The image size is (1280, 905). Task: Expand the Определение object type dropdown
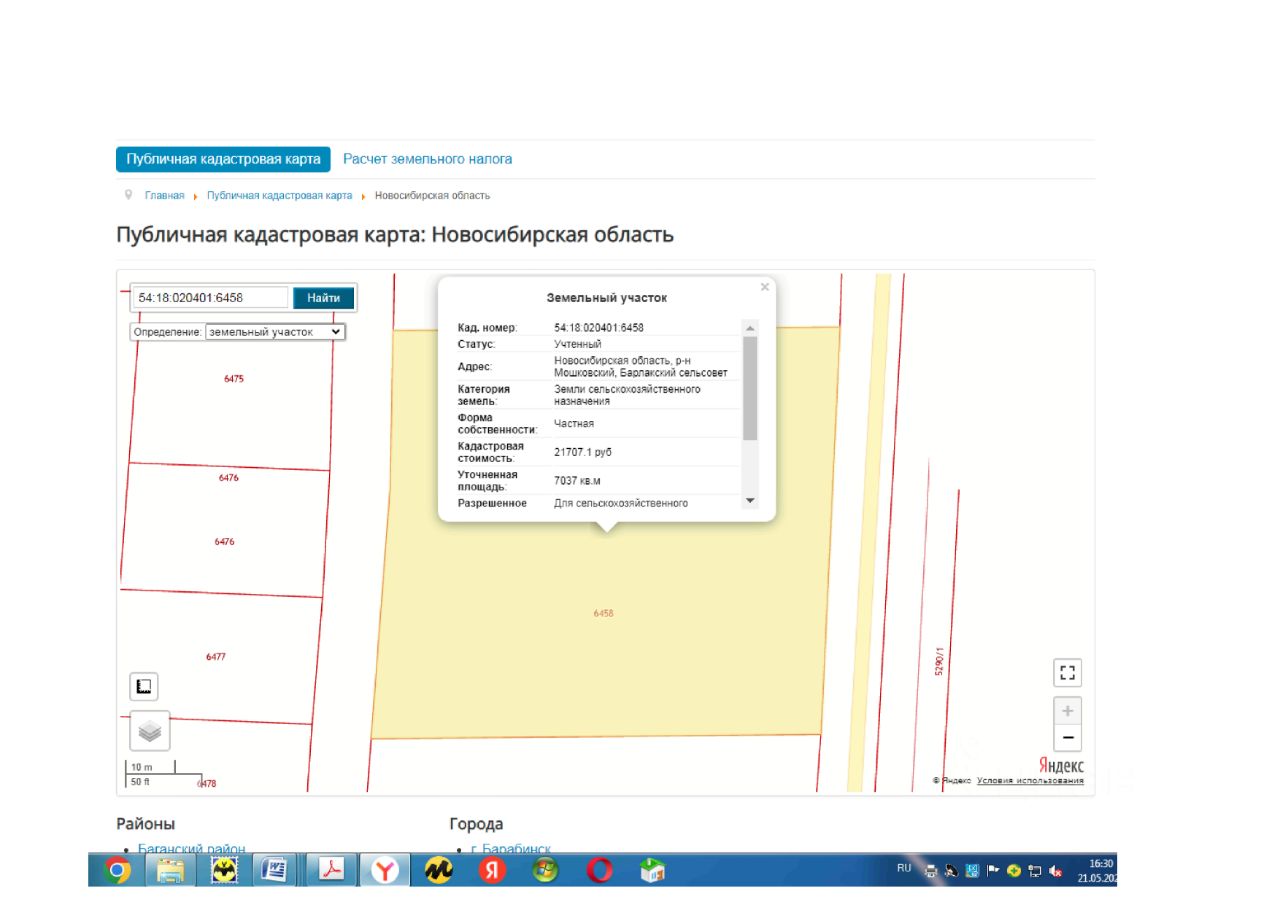pyautogui.click(x=275, y=332)
